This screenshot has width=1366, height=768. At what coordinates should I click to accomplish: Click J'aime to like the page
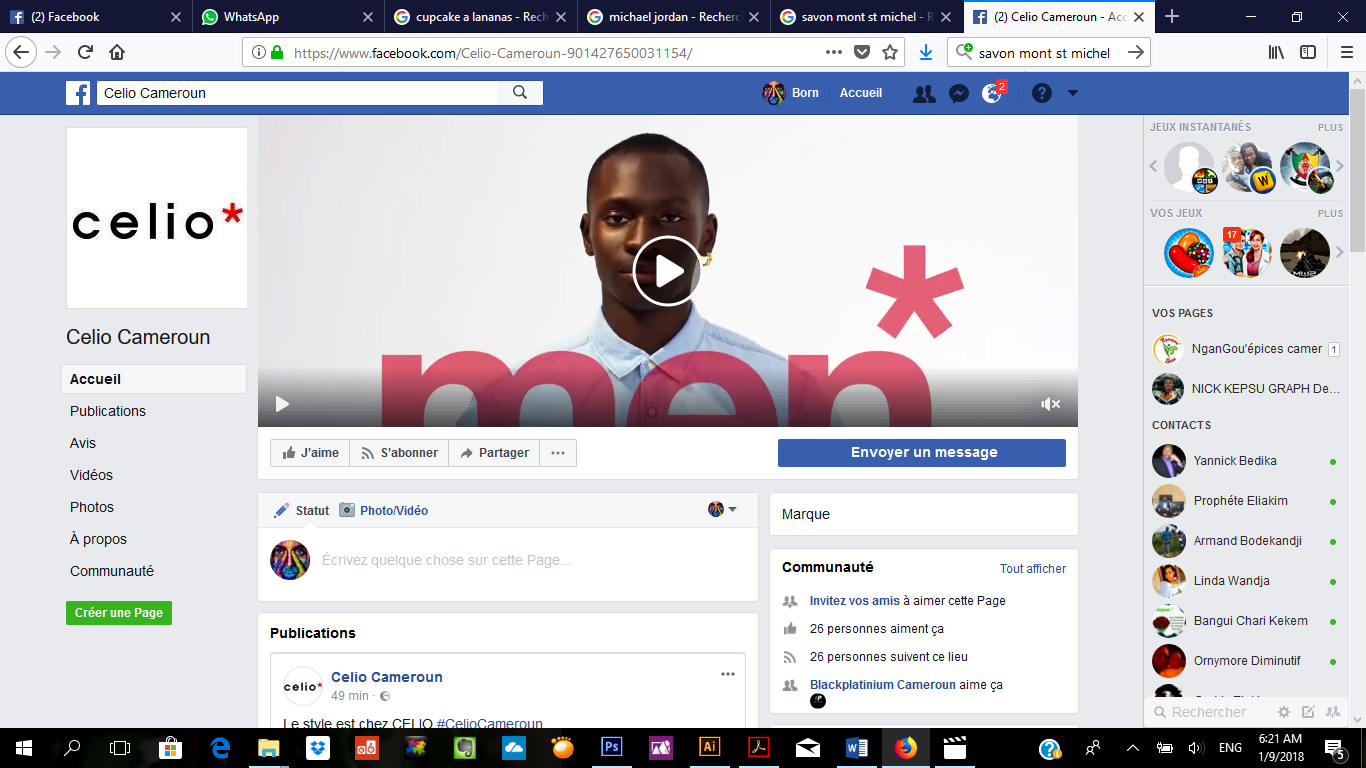click(x=310, y=453)
